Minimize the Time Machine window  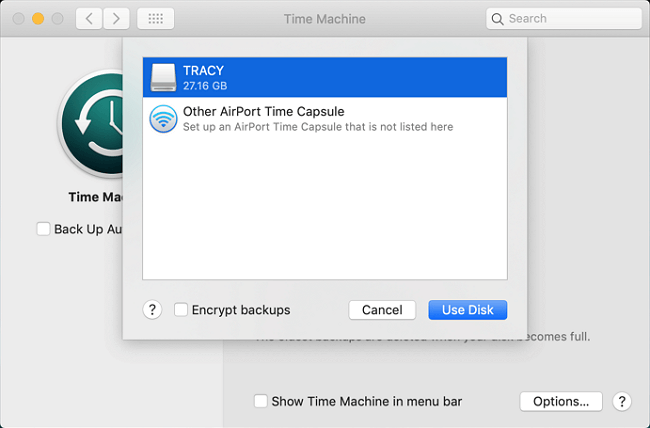click(x=38, y=19)
